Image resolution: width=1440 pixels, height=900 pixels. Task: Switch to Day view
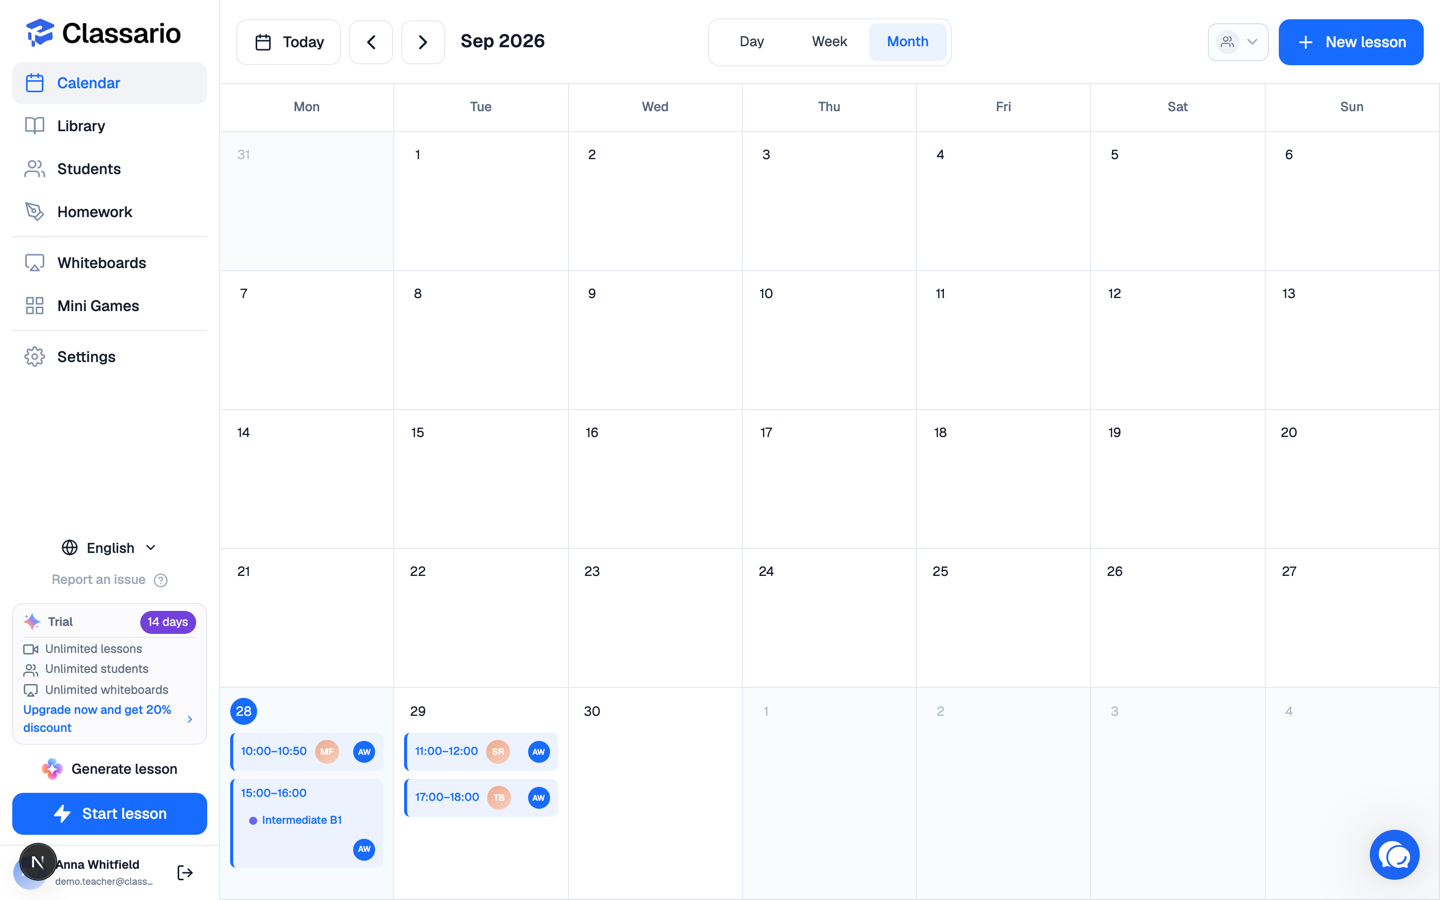point(752,42)
